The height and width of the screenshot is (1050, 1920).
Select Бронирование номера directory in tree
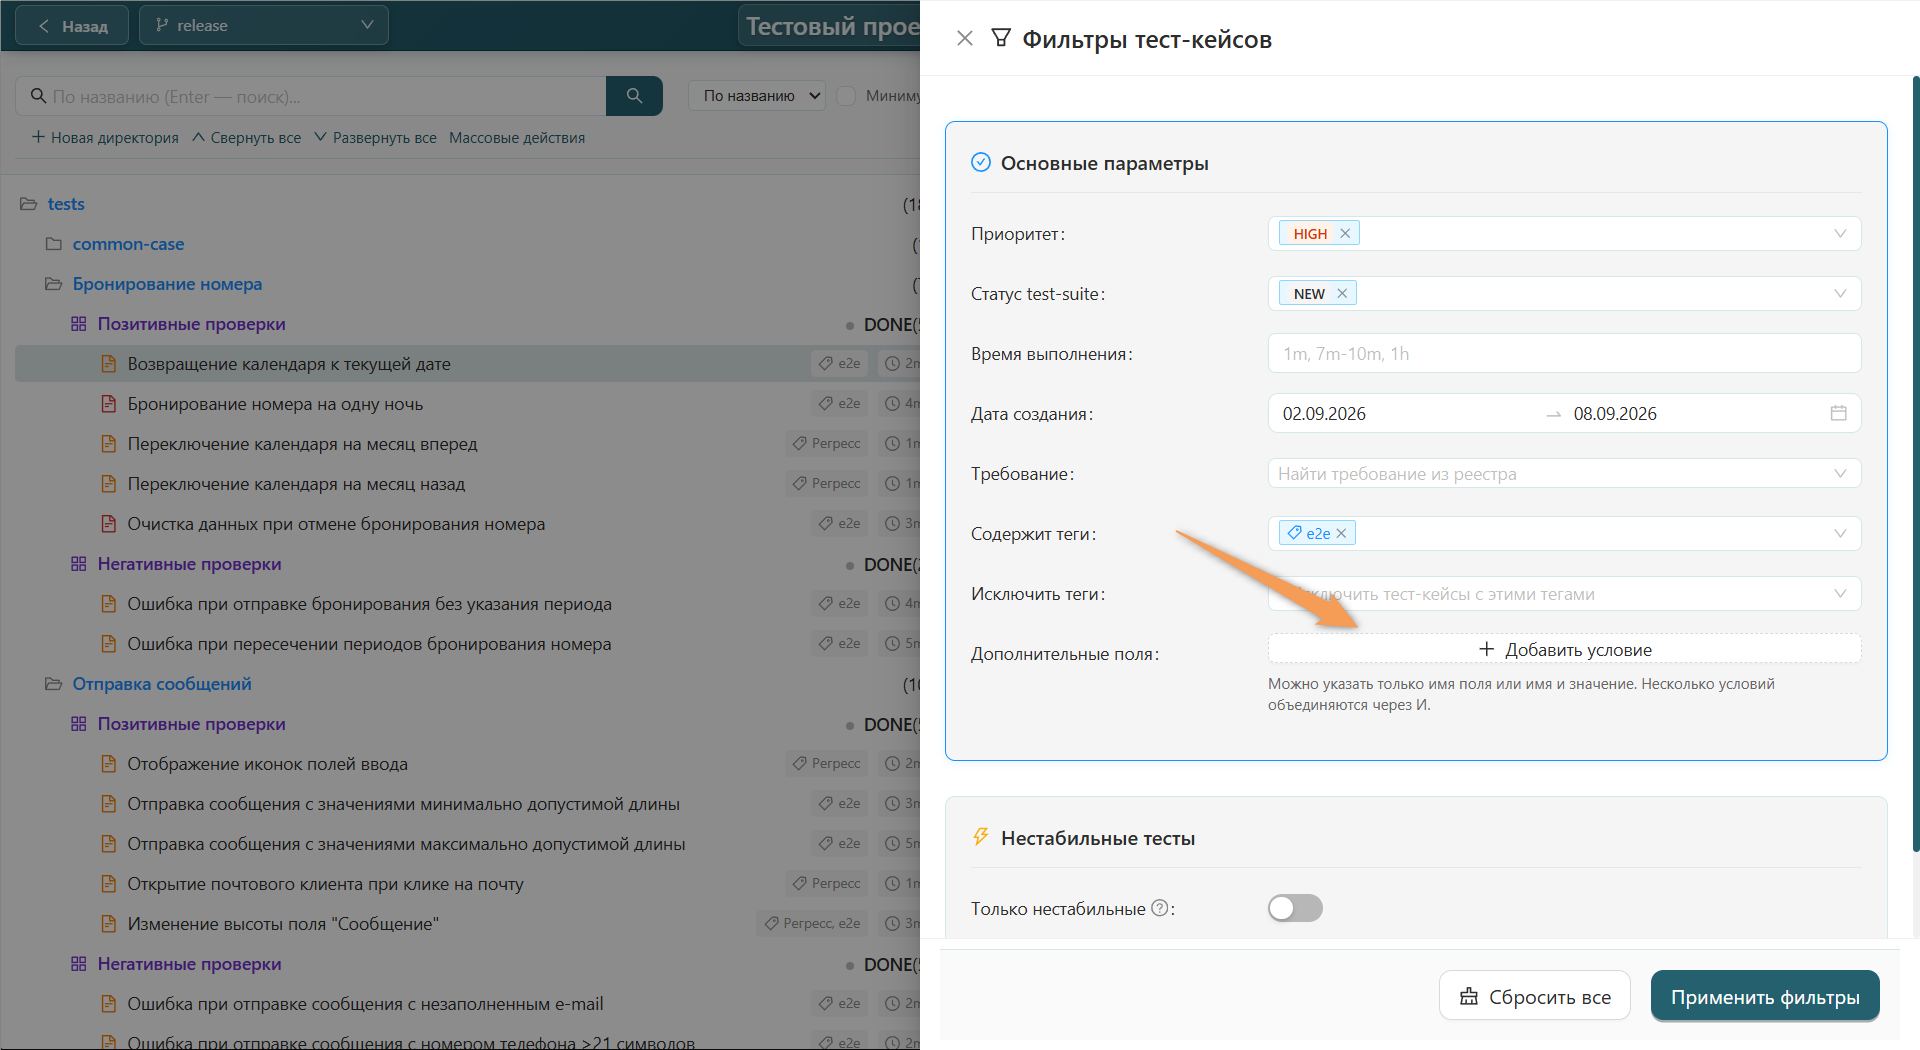(167, 284)
